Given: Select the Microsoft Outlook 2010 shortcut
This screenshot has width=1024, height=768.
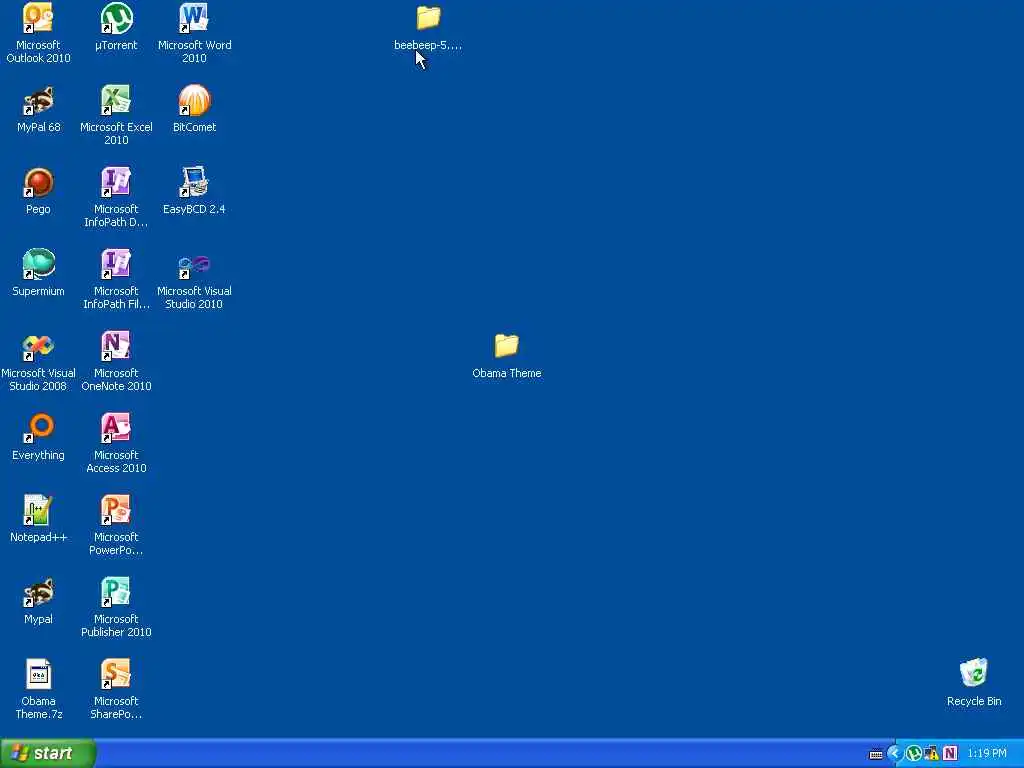Looking at the screenshot, I should 38,33.
